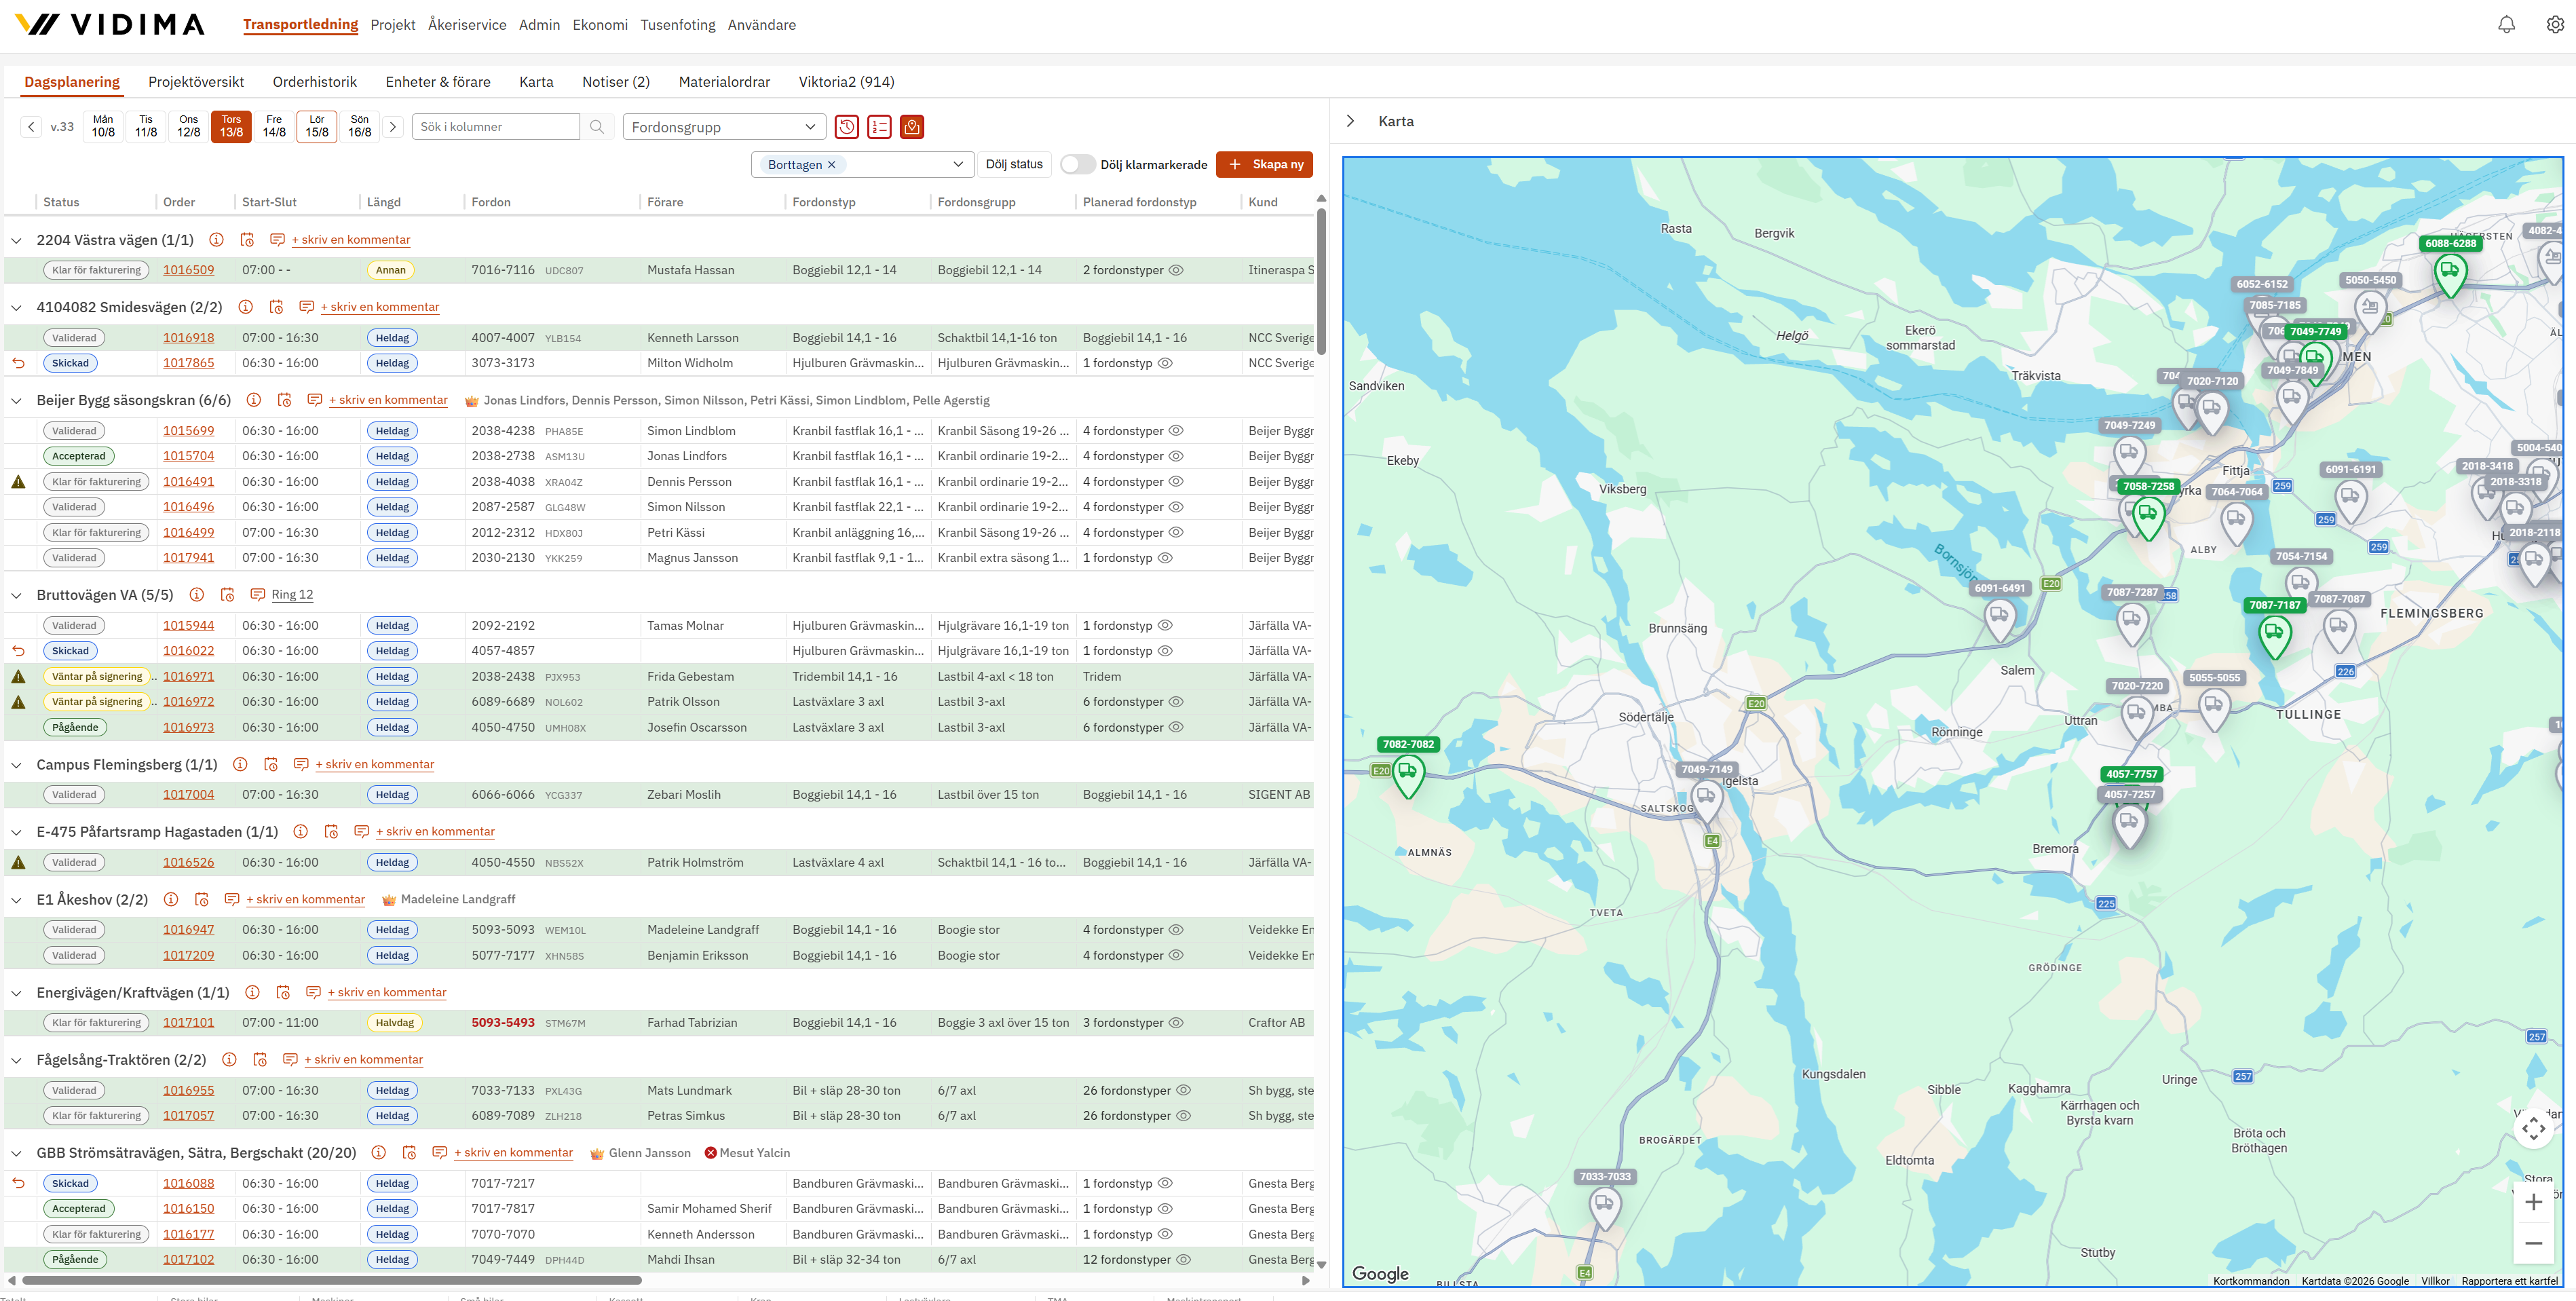Collapse the E1 Åkeshov group

[16, 901]
